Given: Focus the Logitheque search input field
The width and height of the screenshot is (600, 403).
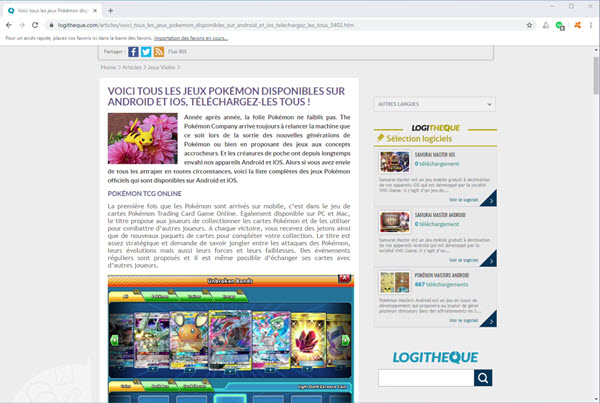Looking at the screenshot, I should [426, 378].
